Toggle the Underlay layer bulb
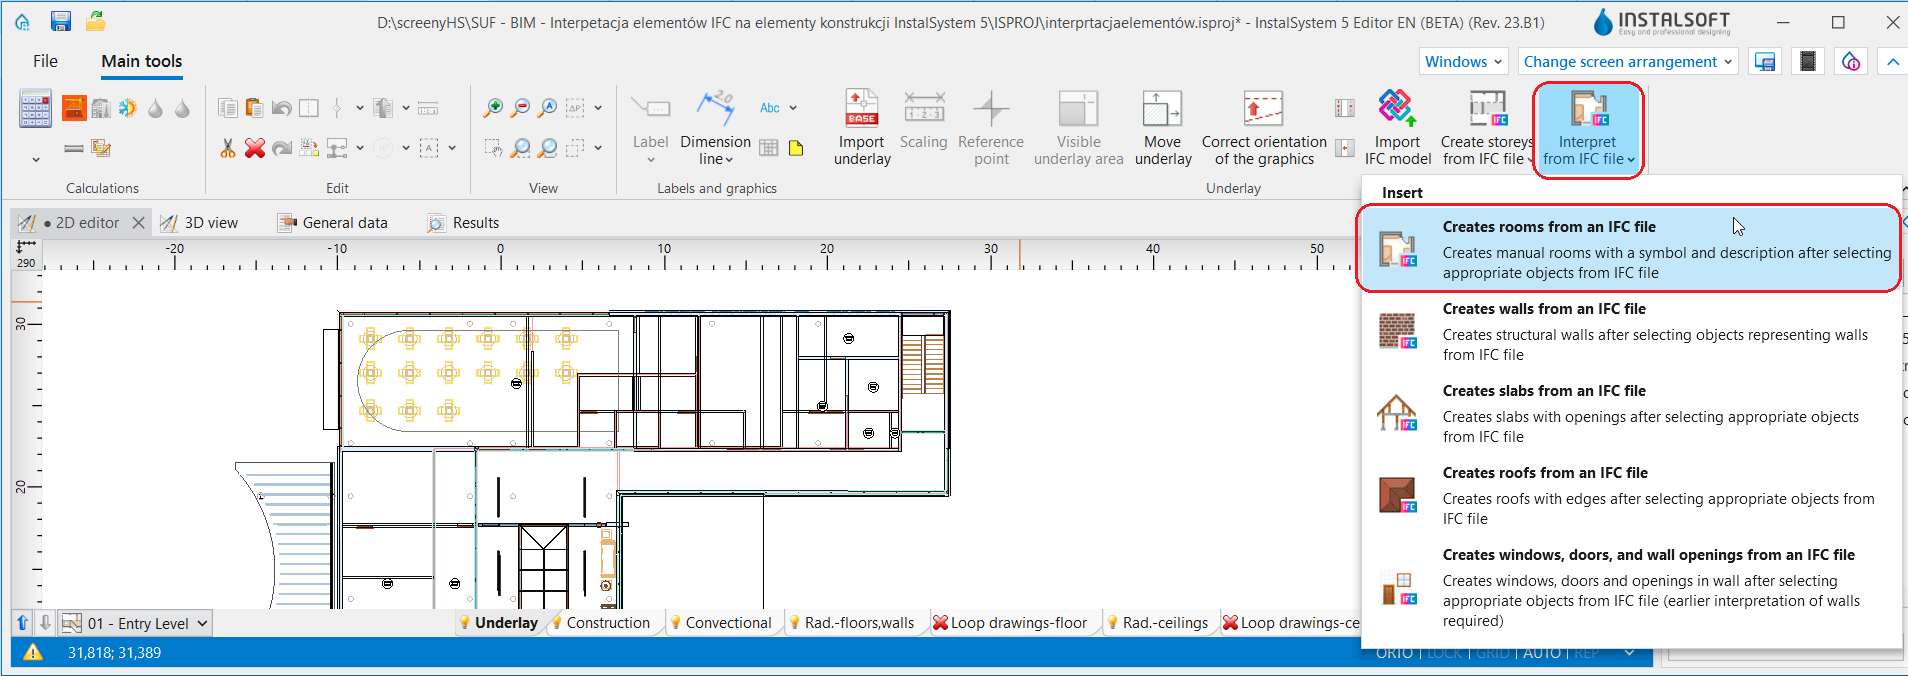 (465, 623)
